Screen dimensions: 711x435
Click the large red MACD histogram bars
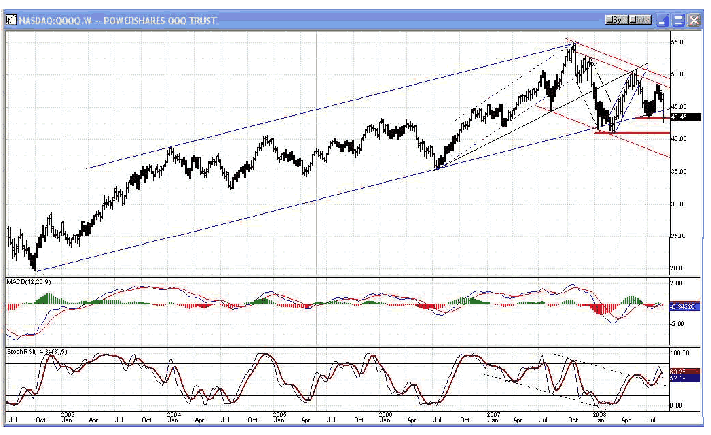pos(603,312)
